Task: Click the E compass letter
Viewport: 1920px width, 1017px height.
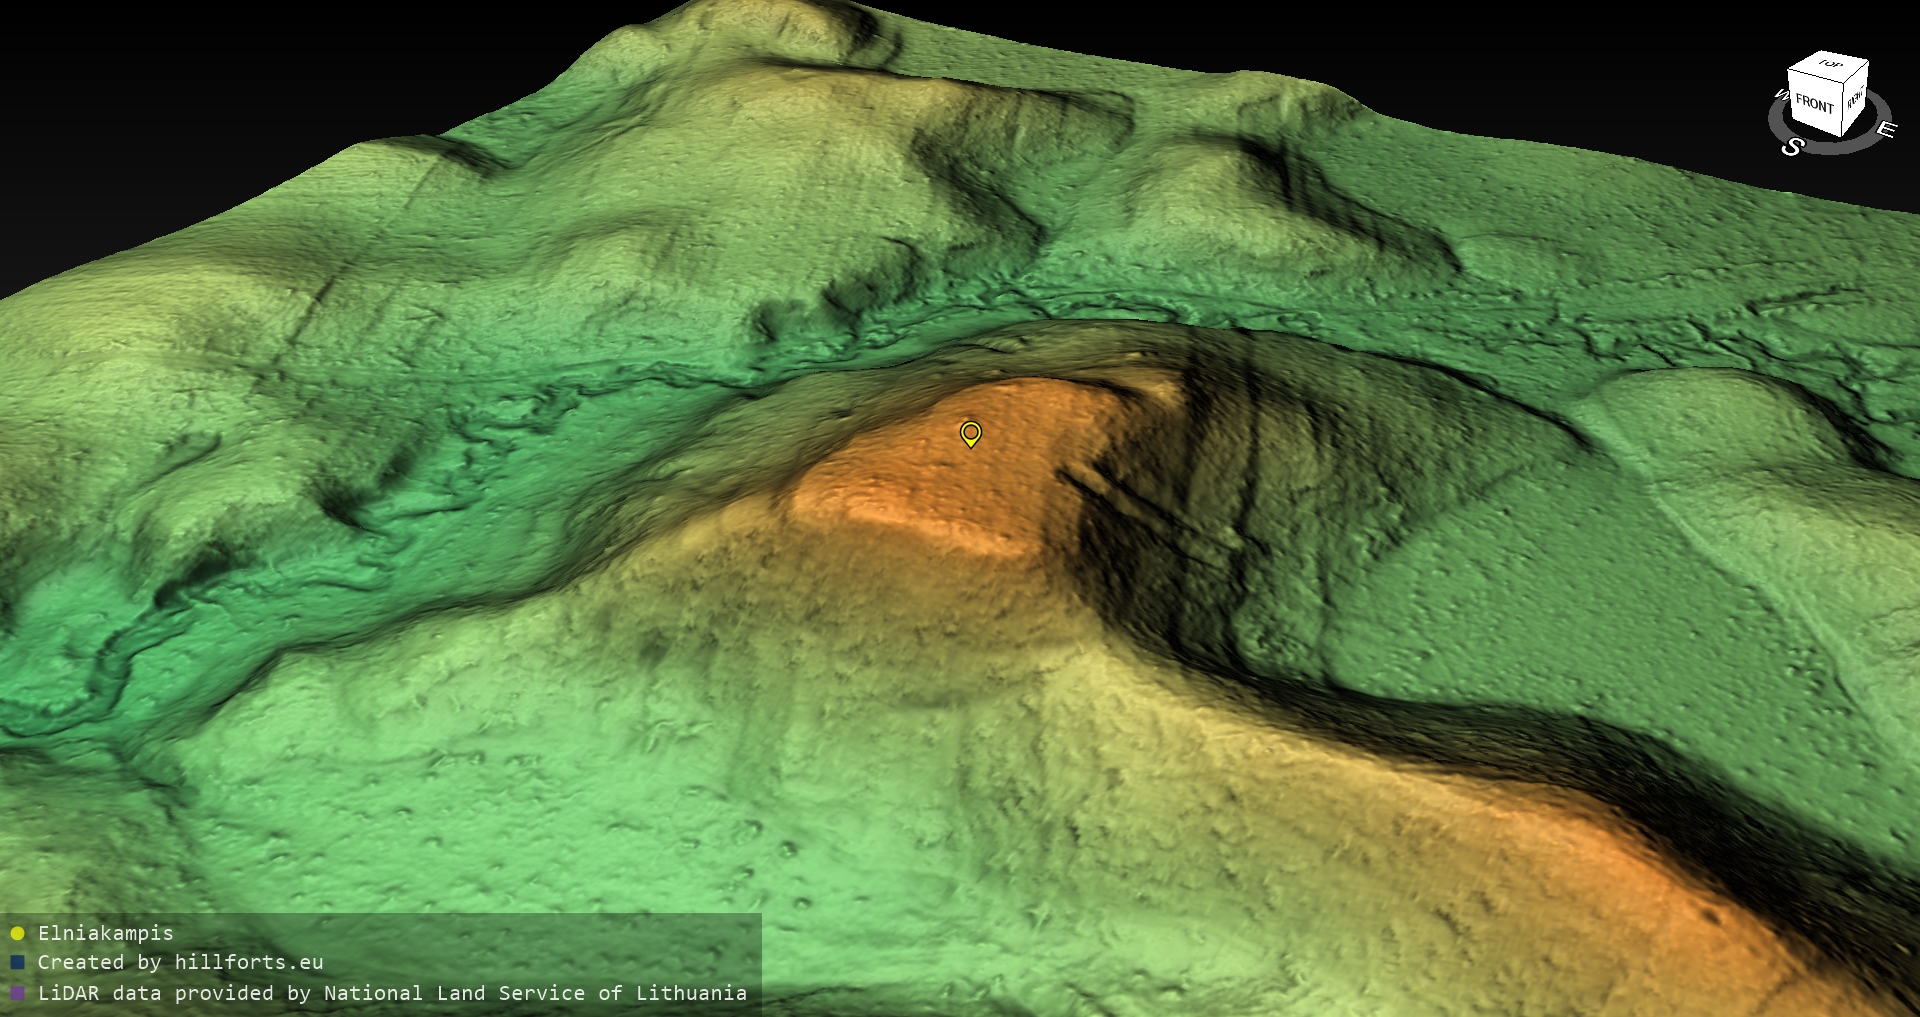Action: point(1885,130)
